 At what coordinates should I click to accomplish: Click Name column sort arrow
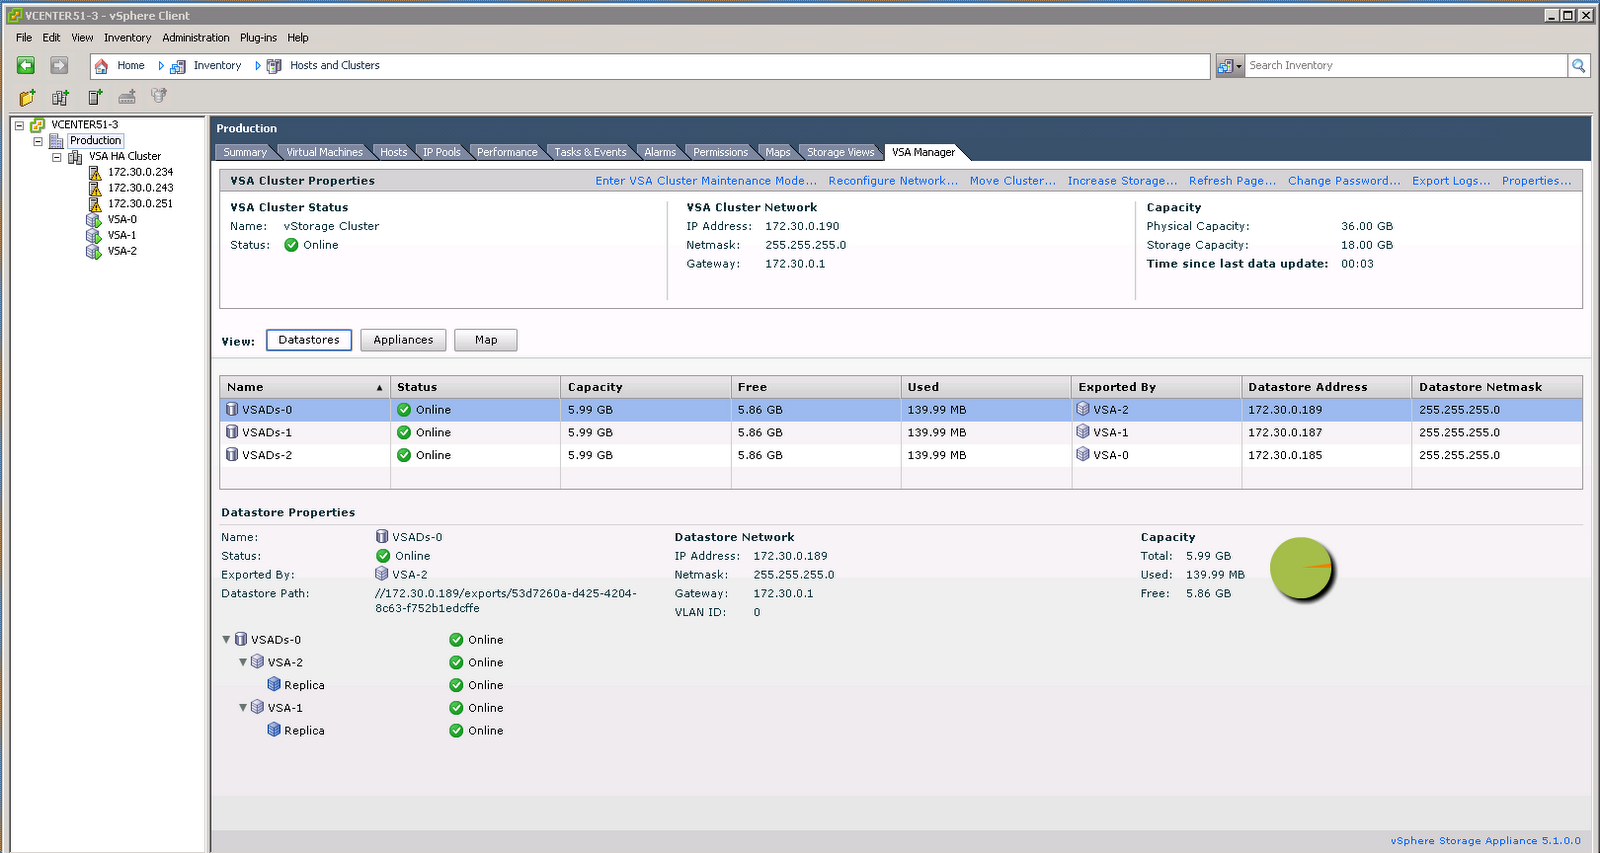(x=379, y=388)
